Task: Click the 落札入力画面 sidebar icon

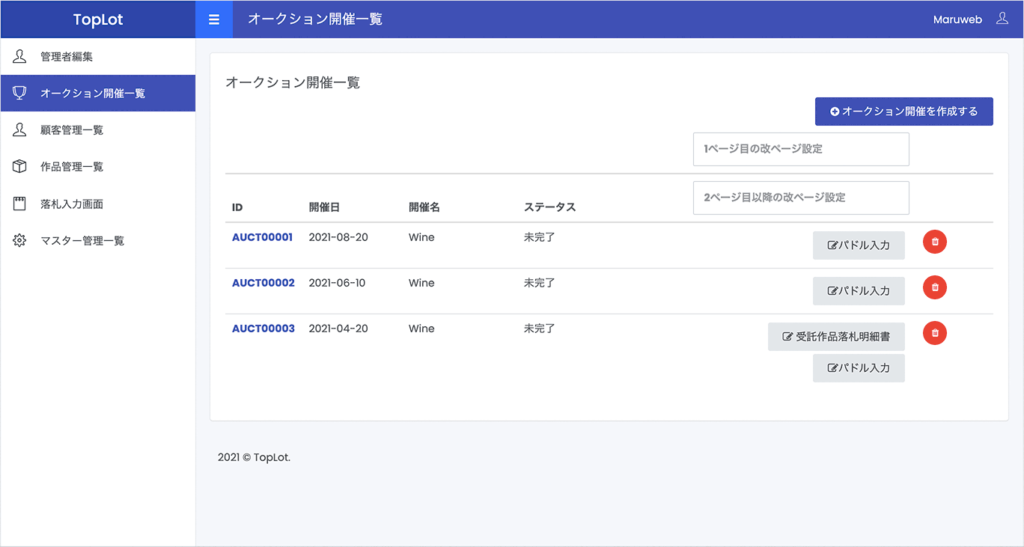Action: (20, 204)
